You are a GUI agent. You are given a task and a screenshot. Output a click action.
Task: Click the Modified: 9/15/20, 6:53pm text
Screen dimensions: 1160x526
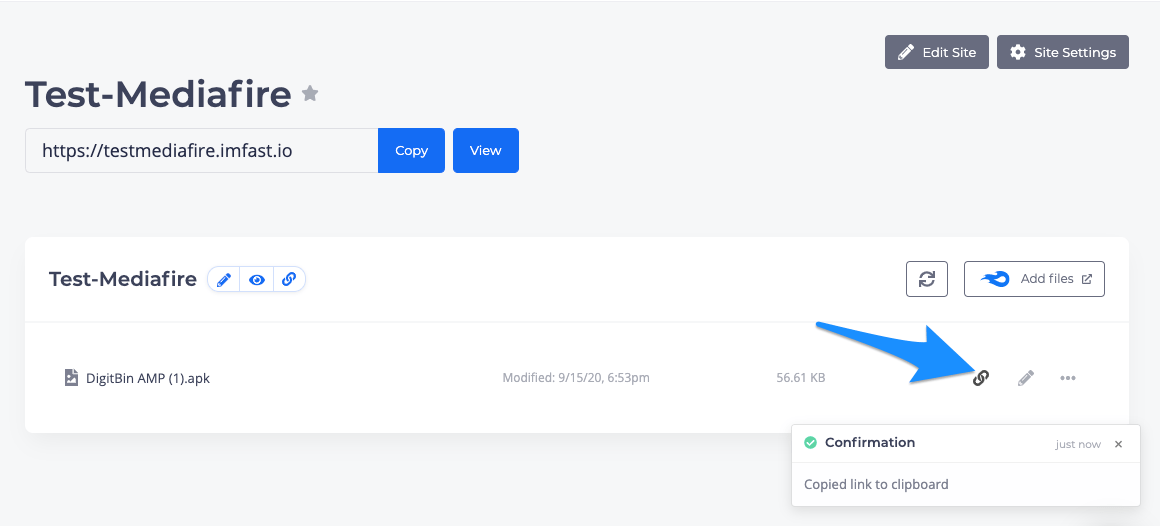tap(576, 378)
